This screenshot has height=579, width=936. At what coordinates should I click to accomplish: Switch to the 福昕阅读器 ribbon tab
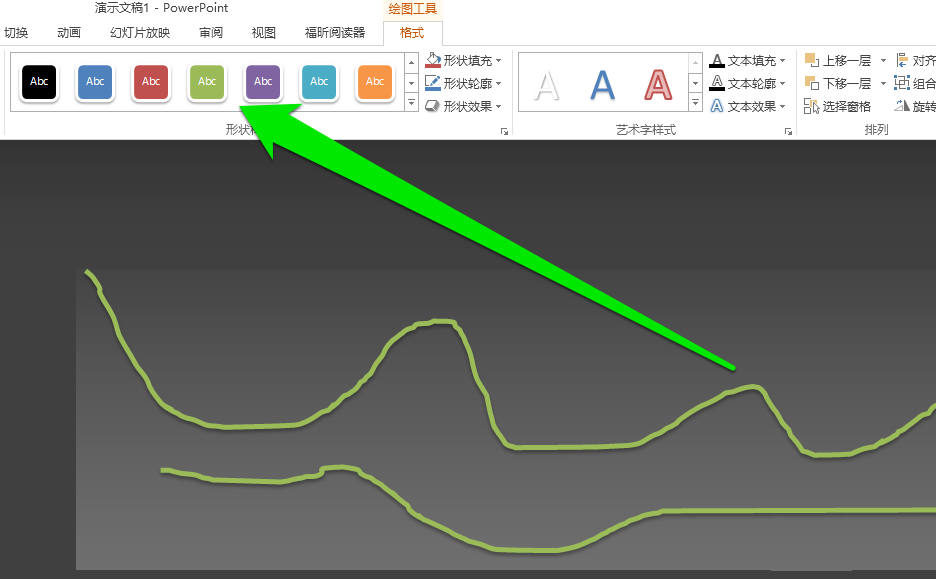click(x=335, y=32)
